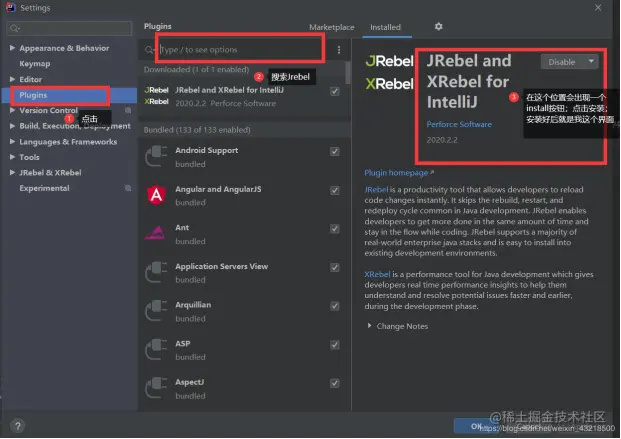Click project-level icon next to Version Control

128,111
